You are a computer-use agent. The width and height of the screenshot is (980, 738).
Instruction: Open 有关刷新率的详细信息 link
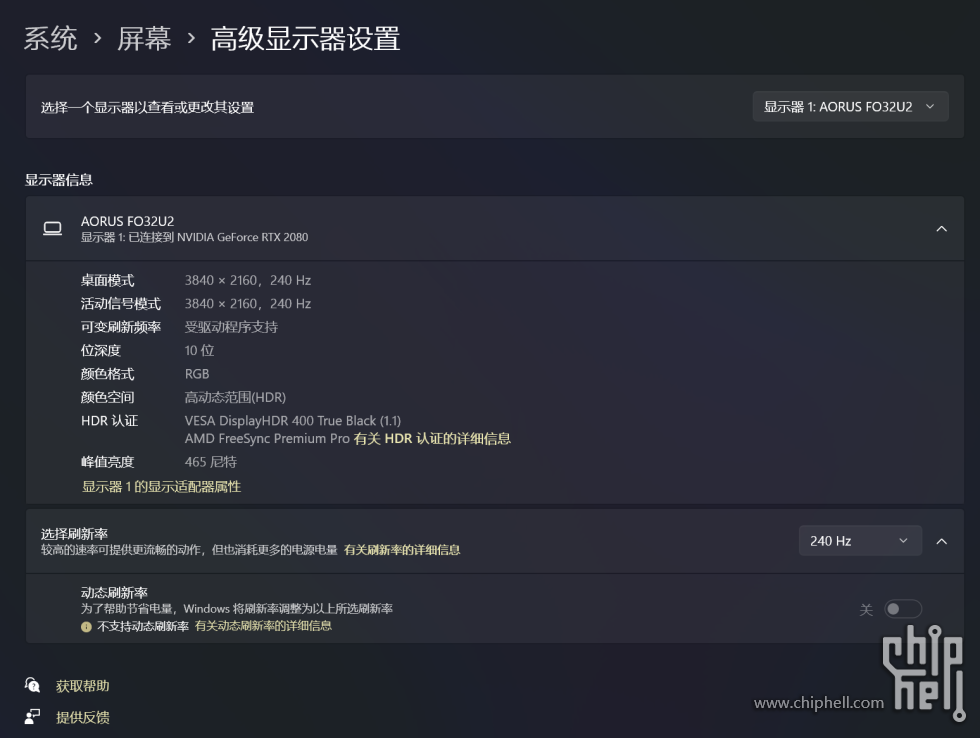402,550
